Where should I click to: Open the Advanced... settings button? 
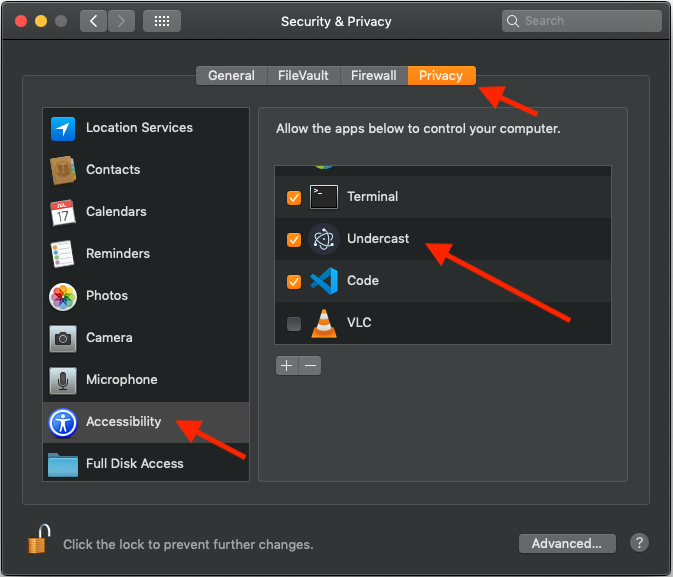(567, 544)
